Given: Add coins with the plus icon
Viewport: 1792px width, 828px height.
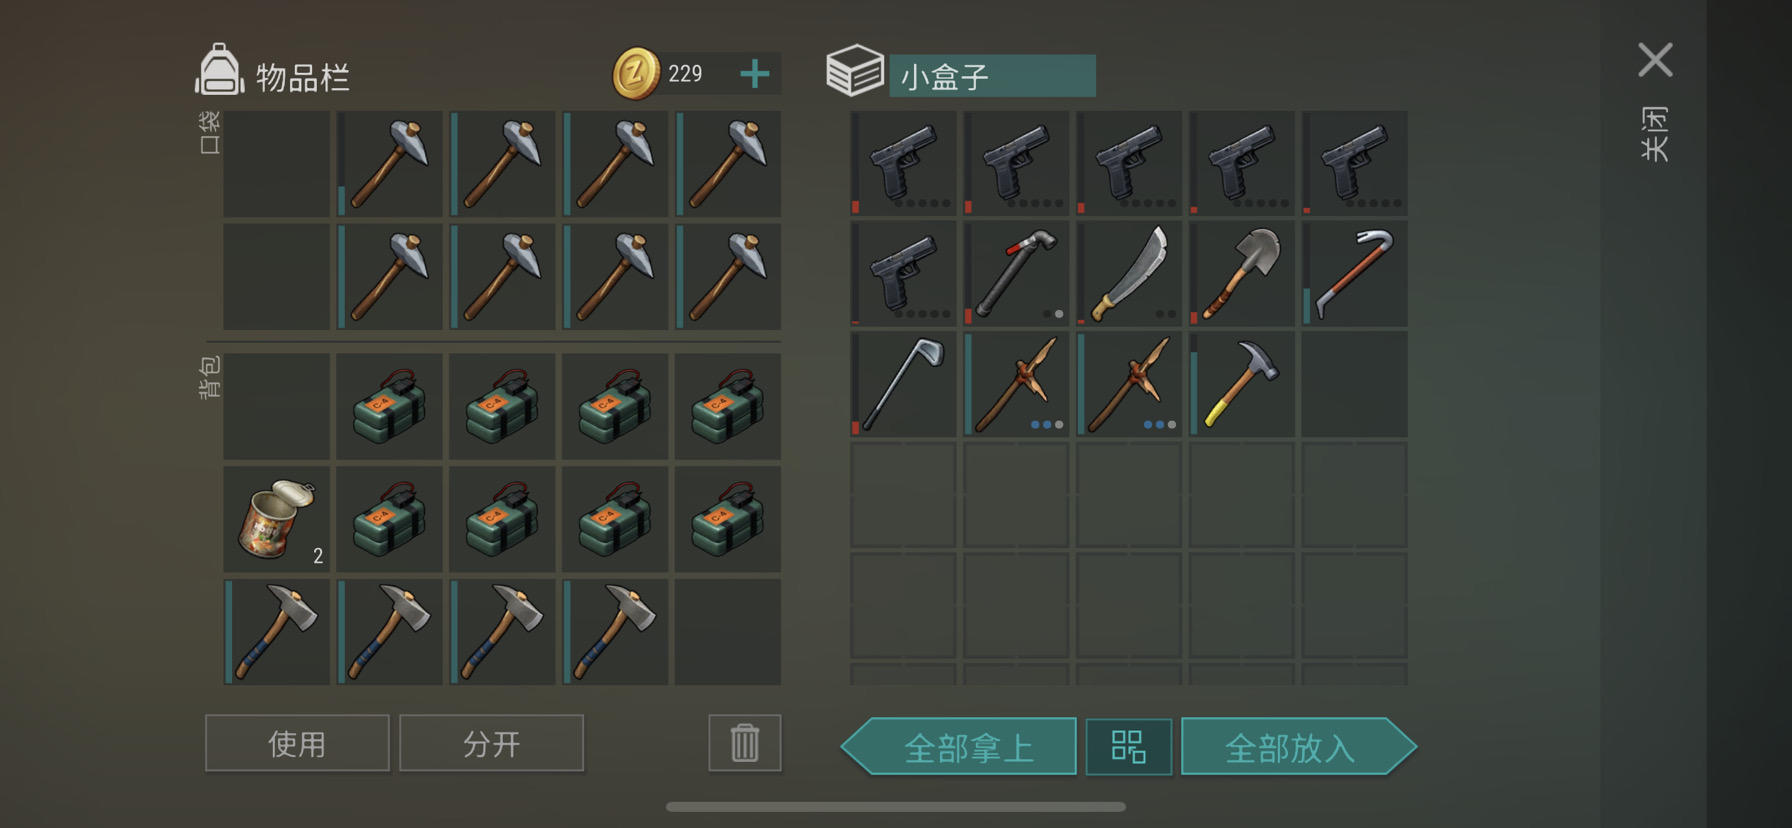Looking at the screenshot, I should click(755, 73).
